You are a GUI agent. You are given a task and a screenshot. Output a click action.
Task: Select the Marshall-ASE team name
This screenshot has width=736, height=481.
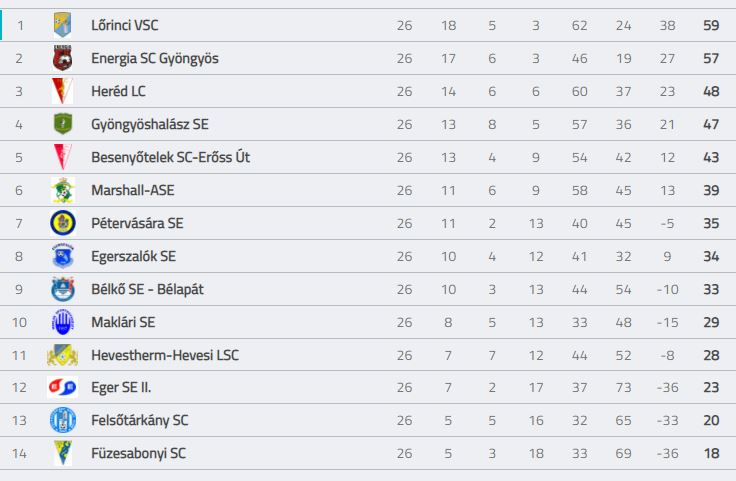tap(133, 190)
